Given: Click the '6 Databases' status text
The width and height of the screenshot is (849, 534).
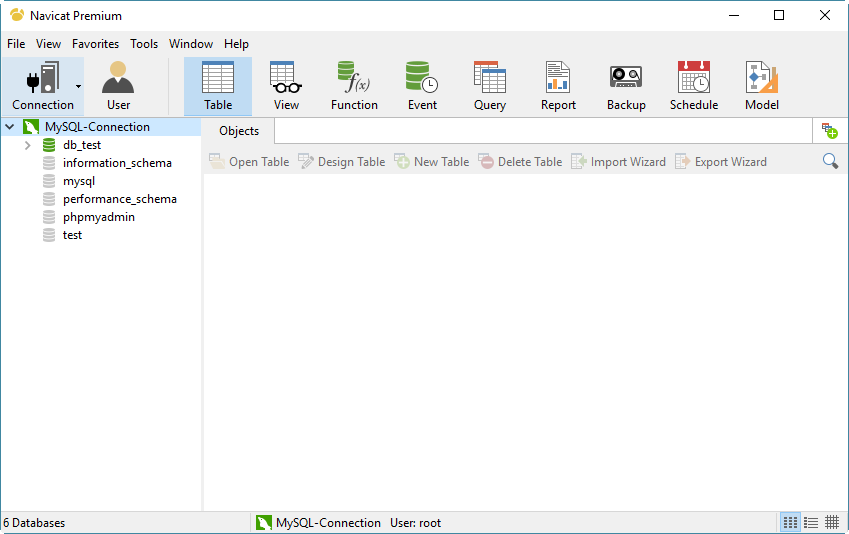Looking at the screenshot, I should [x=34, y=523].
